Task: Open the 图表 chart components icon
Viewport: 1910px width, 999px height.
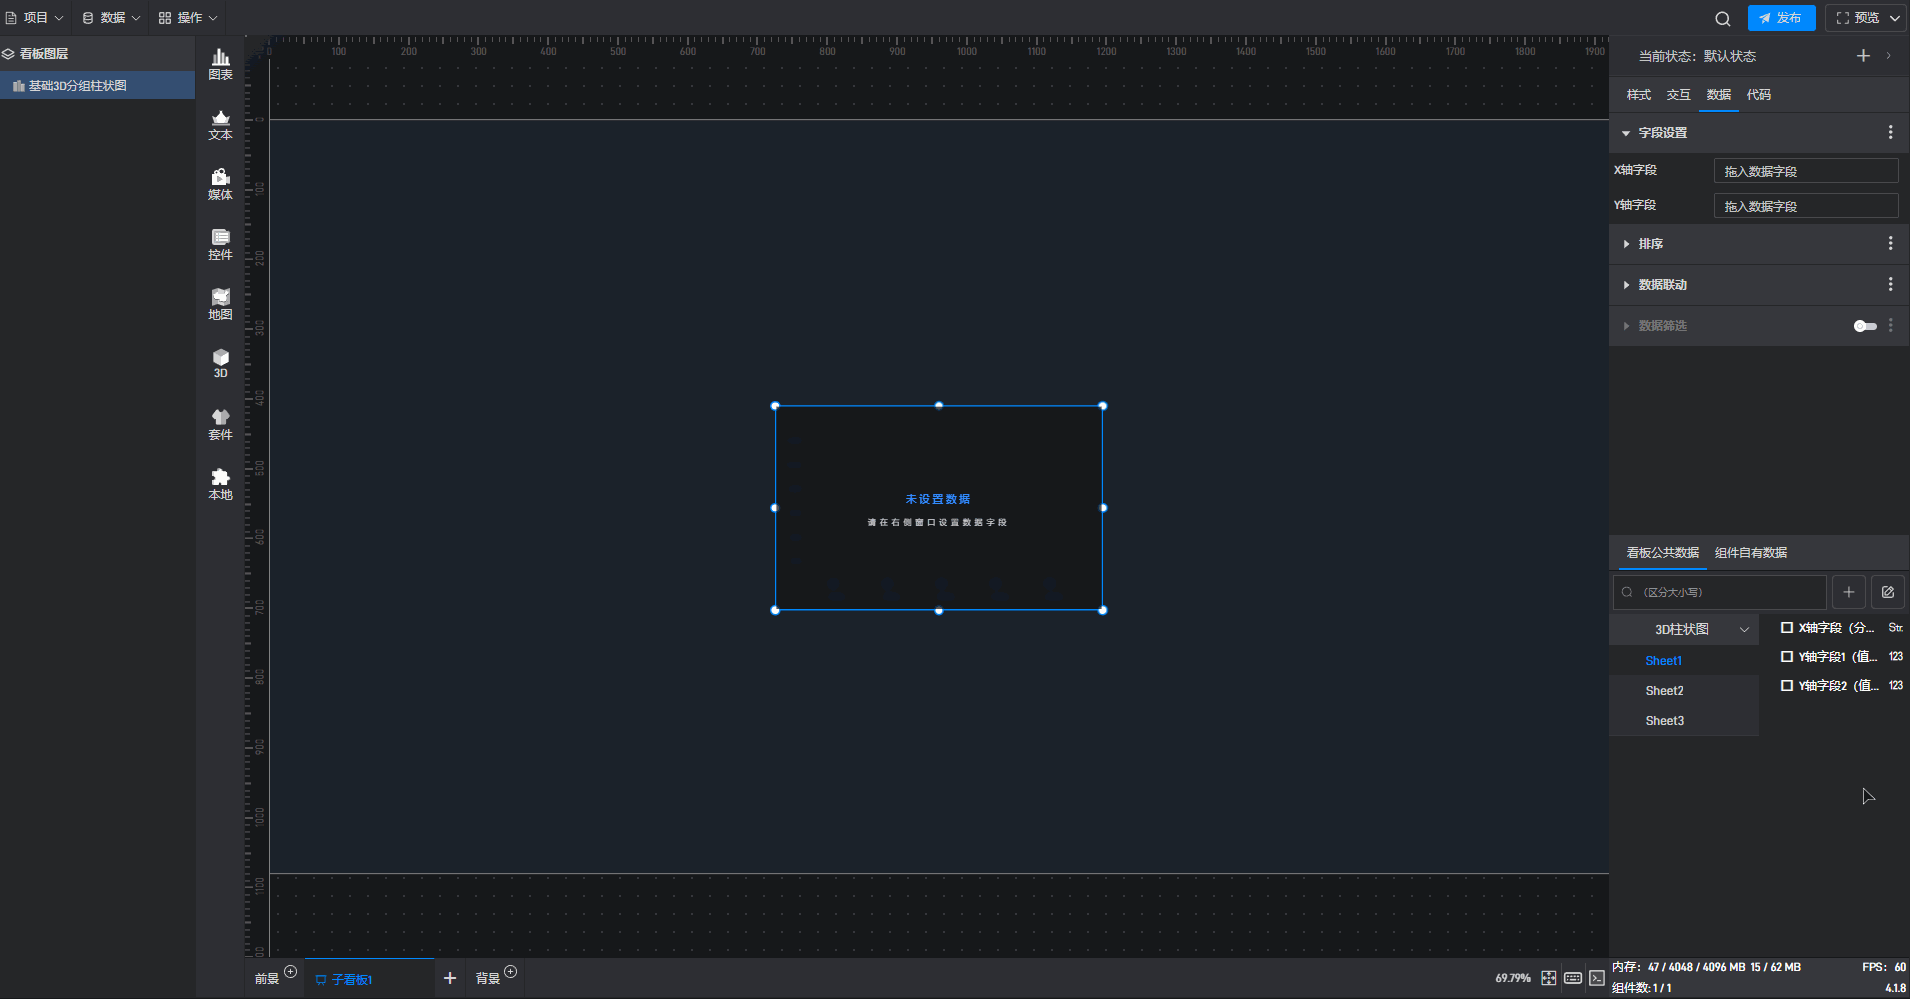Action: pyautogui.click(x=220, y=64)
